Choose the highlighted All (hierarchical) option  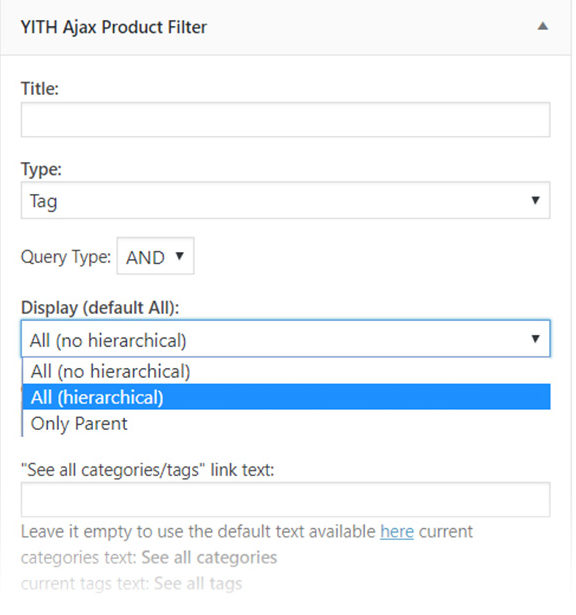(286, 397)
